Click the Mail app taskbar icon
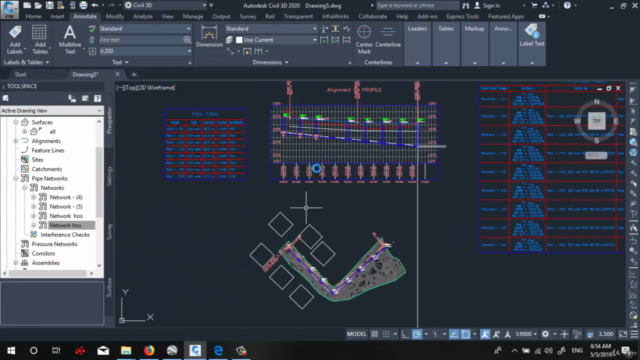 103,351
